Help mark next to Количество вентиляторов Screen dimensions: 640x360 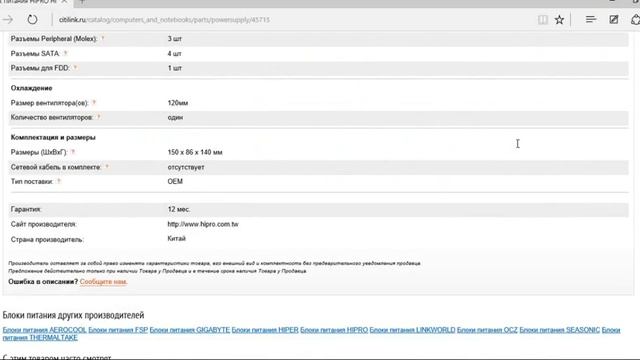[x=98, y=117]
